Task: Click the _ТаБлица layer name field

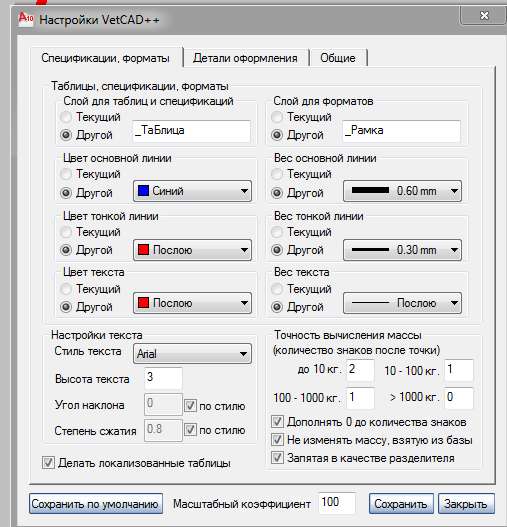Action: pyautogui.click(x=191, y=131)
